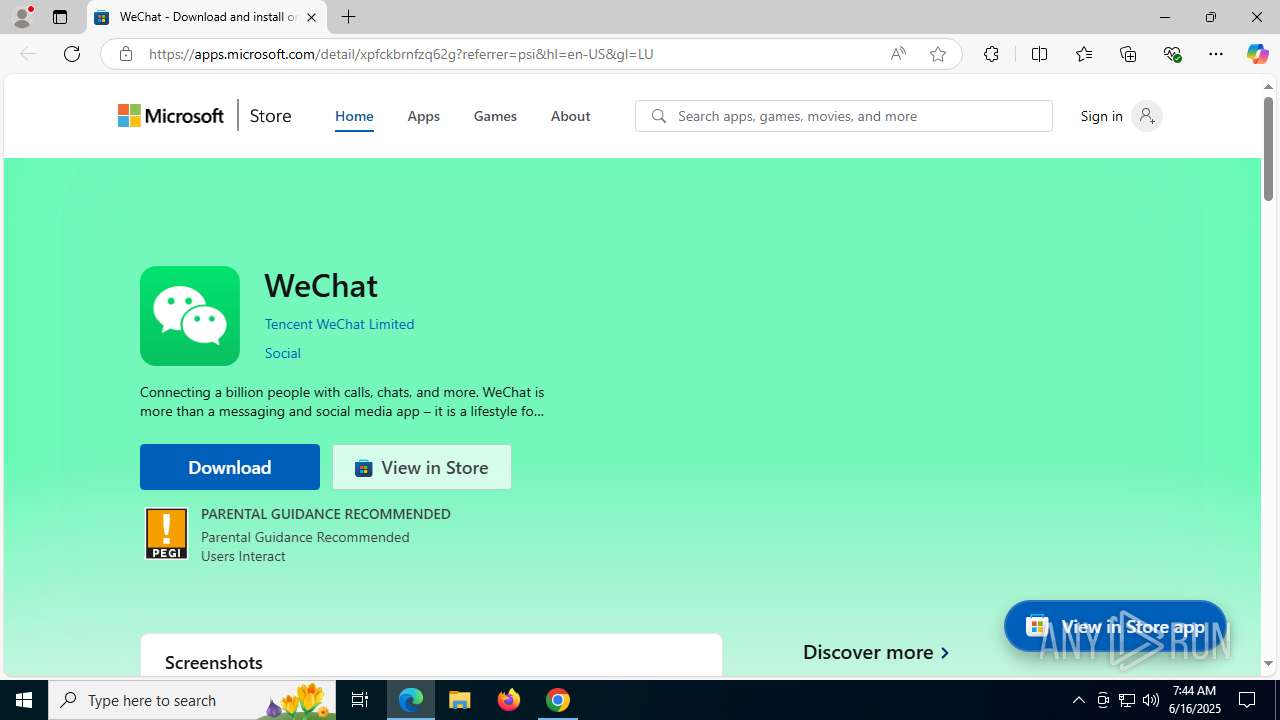Open Action Center notifications
Viewport: 1280px width, 720px height.
pos(1248,700)
